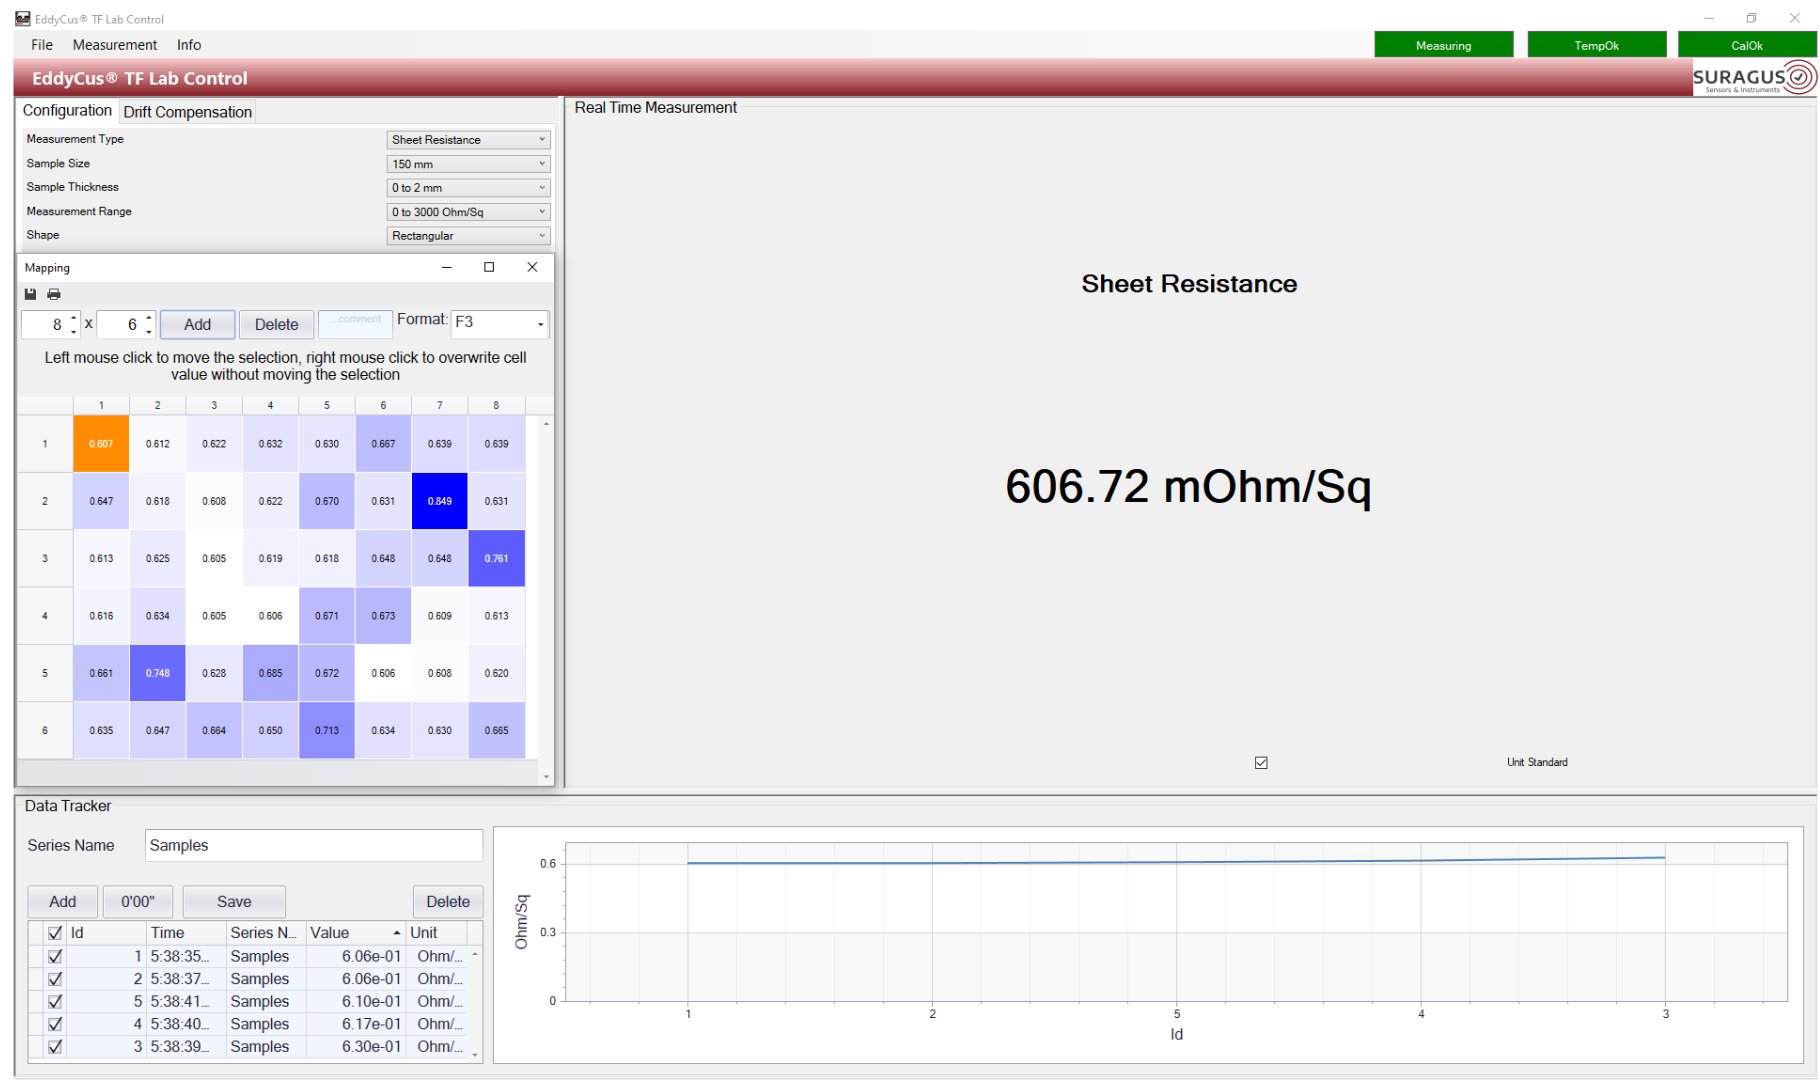Open the Measurement menu
Viewport: 1820px width, 1080px height.
(x=115, y=45)
